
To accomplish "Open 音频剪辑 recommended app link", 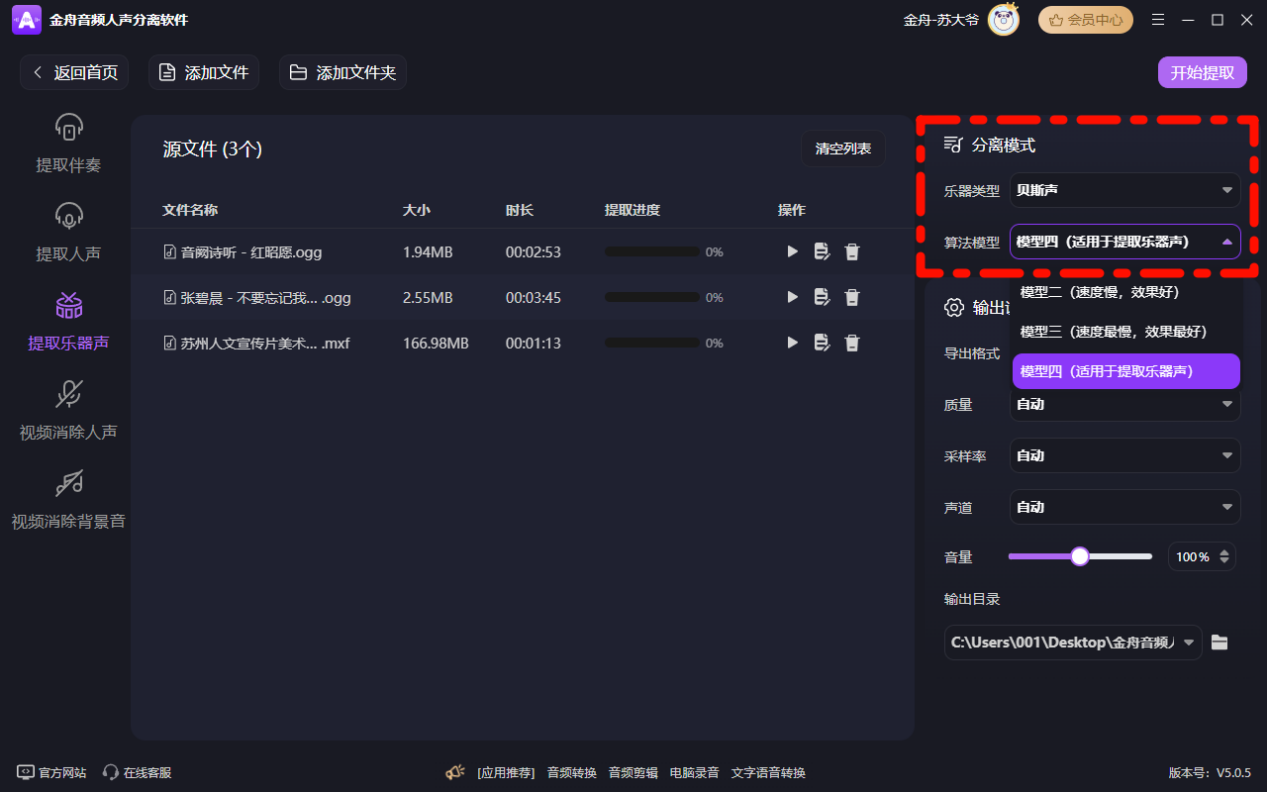I will point(633,773).
